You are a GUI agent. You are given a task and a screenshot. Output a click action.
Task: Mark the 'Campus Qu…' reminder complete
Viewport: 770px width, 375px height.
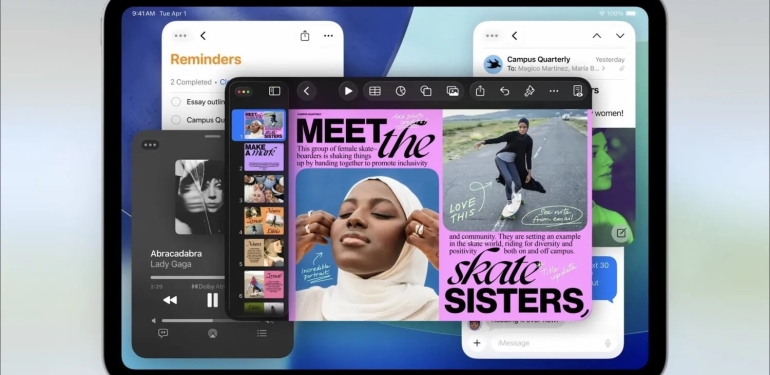click(x=176, y=120)
